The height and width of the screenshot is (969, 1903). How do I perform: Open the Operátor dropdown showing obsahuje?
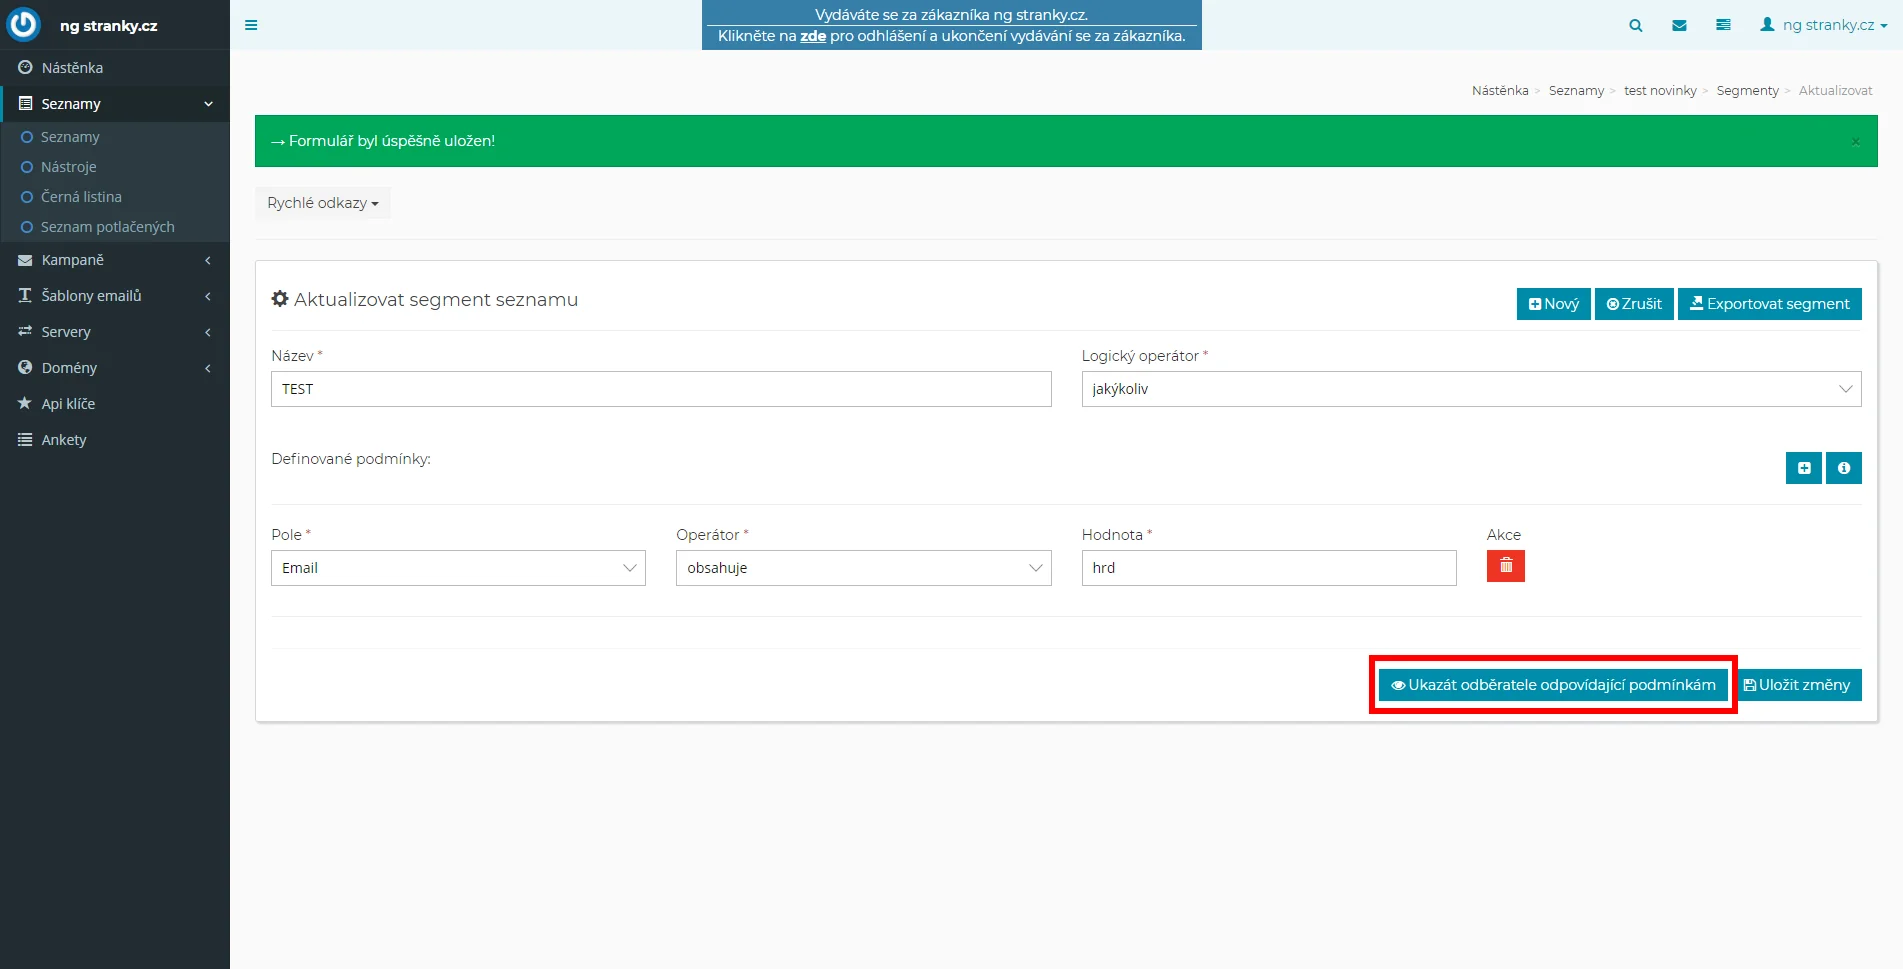tap(863, 568)
